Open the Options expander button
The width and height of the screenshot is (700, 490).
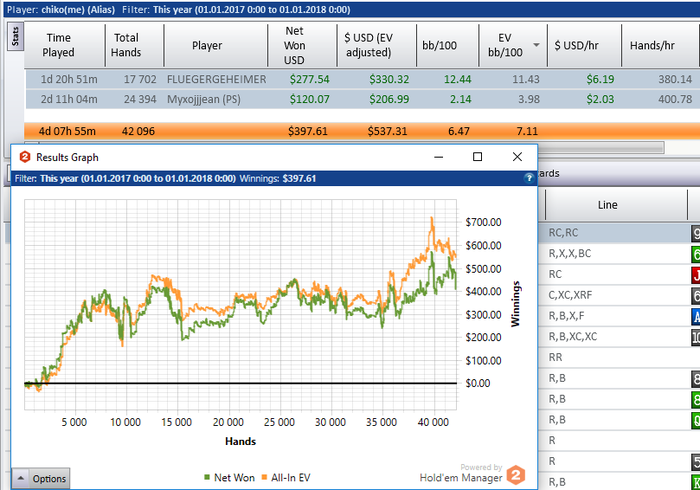click(x=41, y=478)
